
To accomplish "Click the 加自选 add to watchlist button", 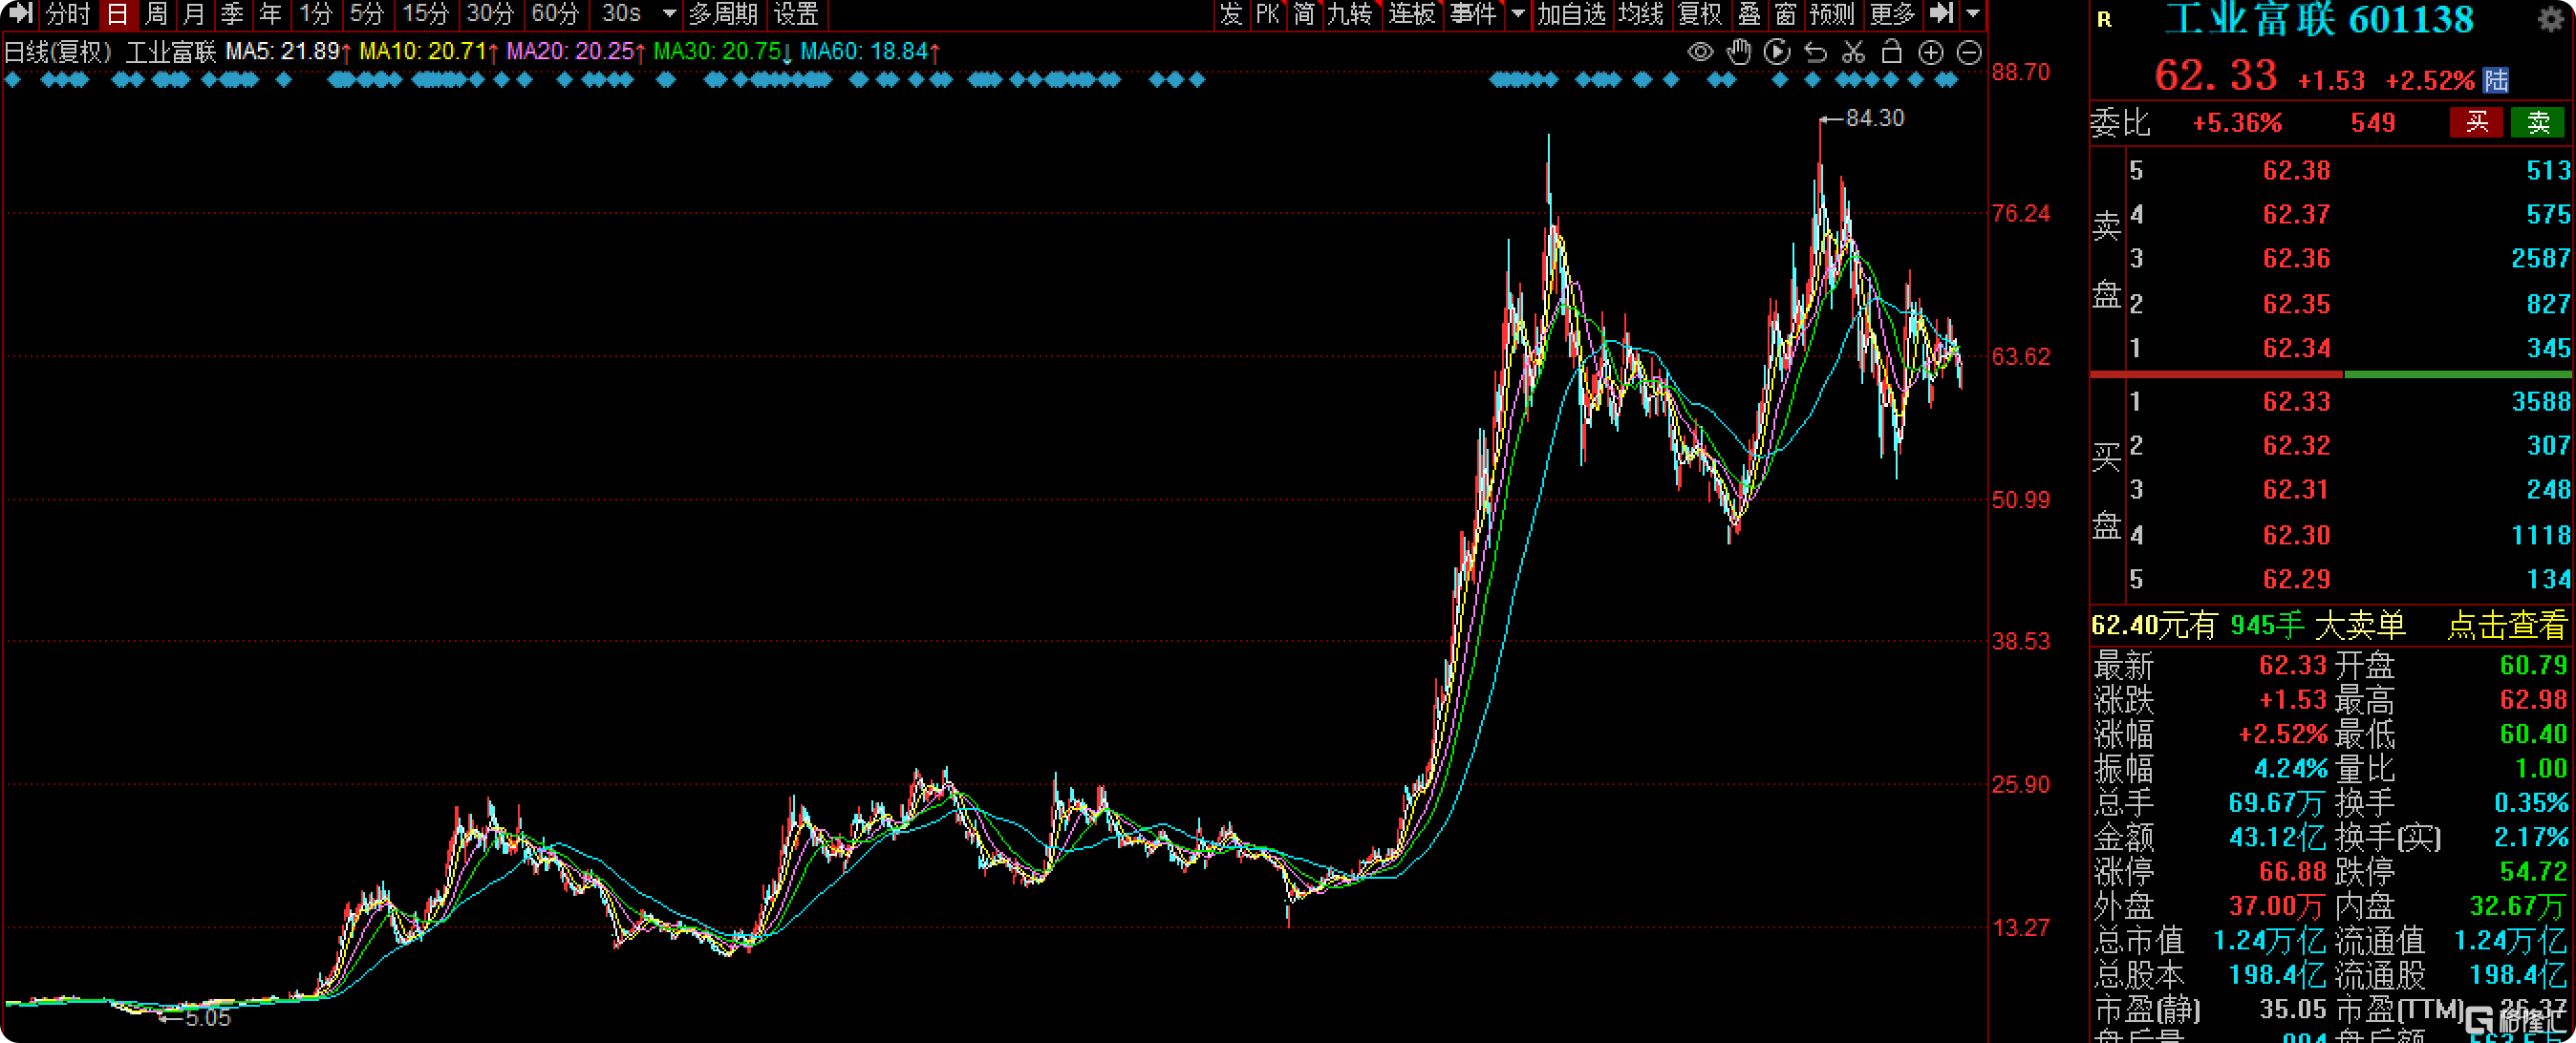I will (x=1571, y=14).
